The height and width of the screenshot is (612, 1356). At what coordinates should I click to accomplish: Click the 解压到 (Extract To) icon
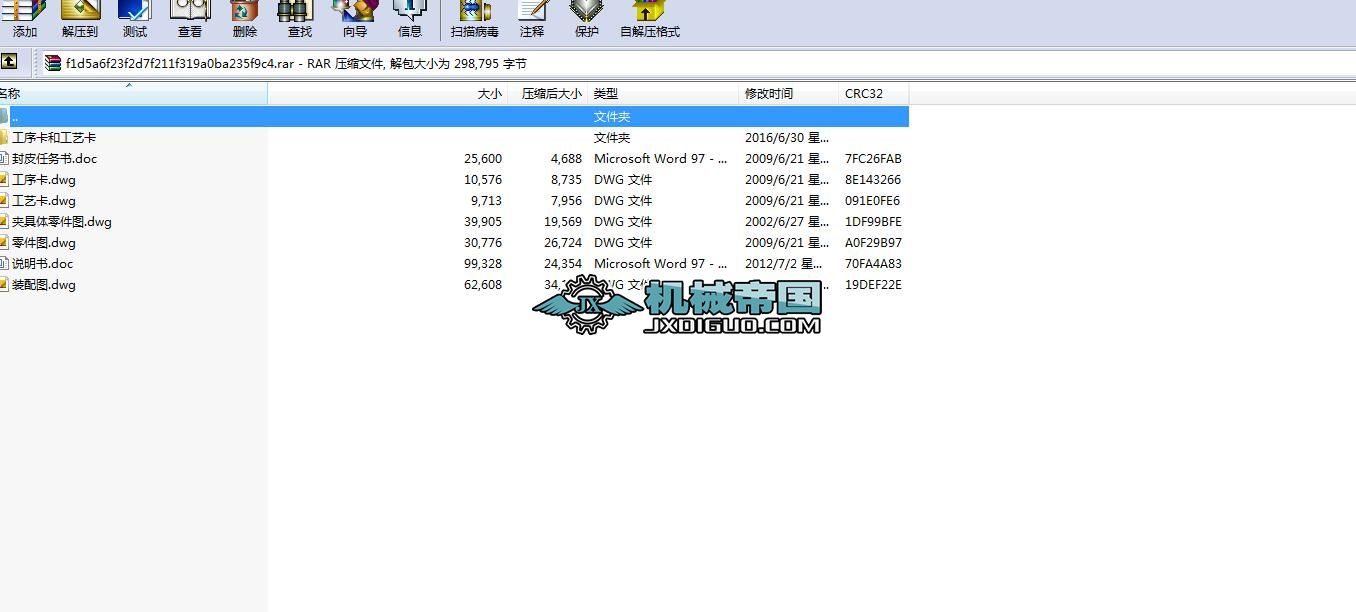[x=78, y=18]
